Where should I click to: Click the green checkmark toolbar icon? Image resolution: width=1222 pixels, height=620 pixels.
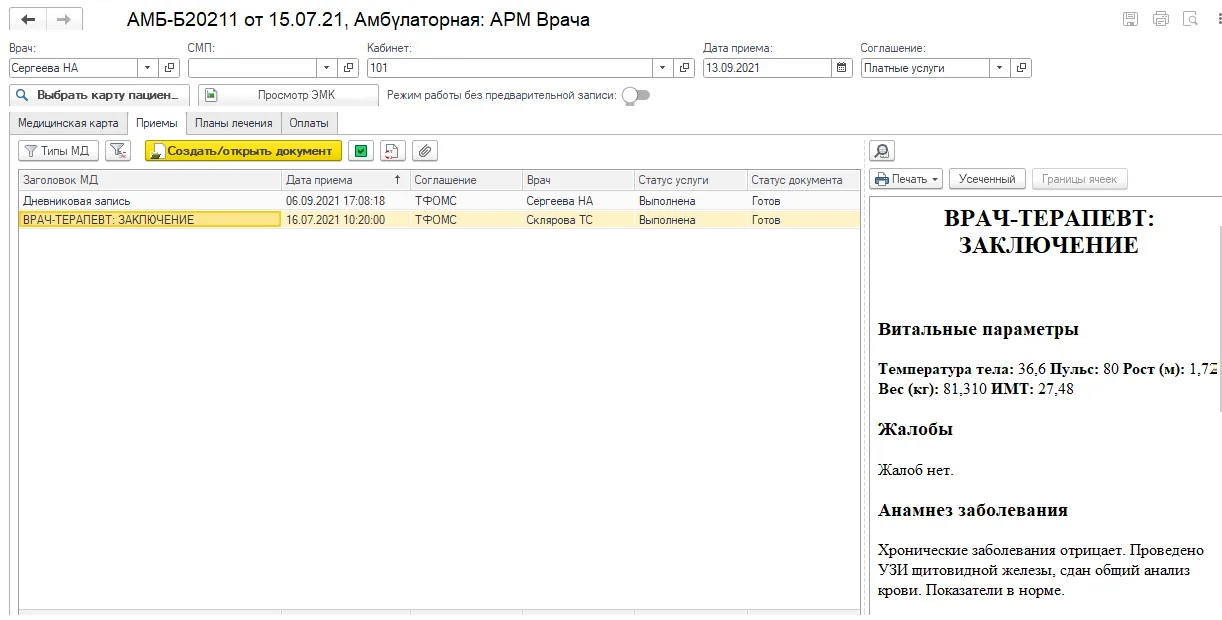click(361, 151)
